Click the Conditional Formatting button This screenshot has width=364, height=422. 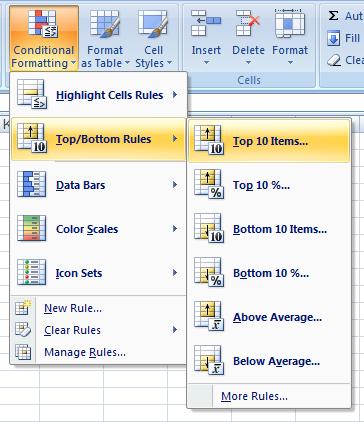pyautogui.click(x=44, y=37)
